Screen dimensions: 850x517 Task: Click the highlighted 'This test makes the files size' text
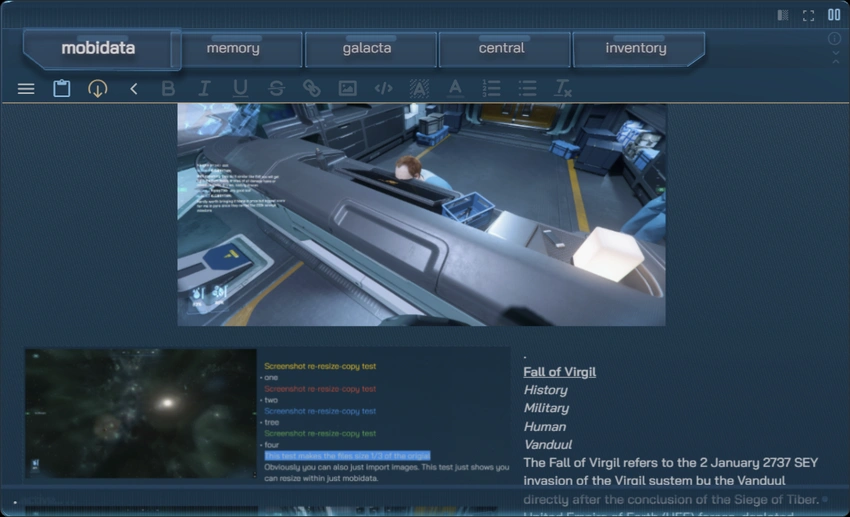(x=347, y=455)
